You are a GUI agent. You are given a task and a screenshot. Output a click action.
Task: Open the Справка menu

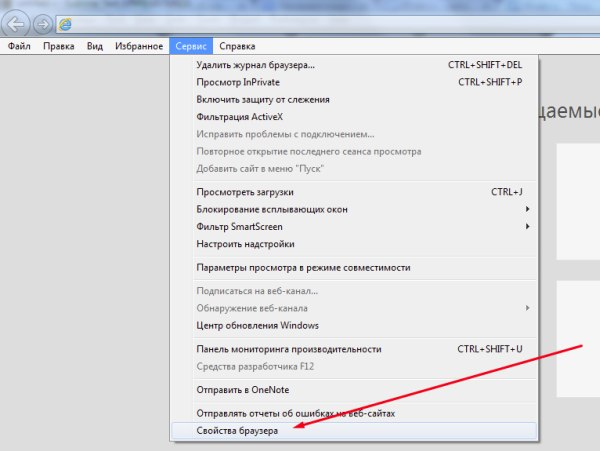(237, 46)
